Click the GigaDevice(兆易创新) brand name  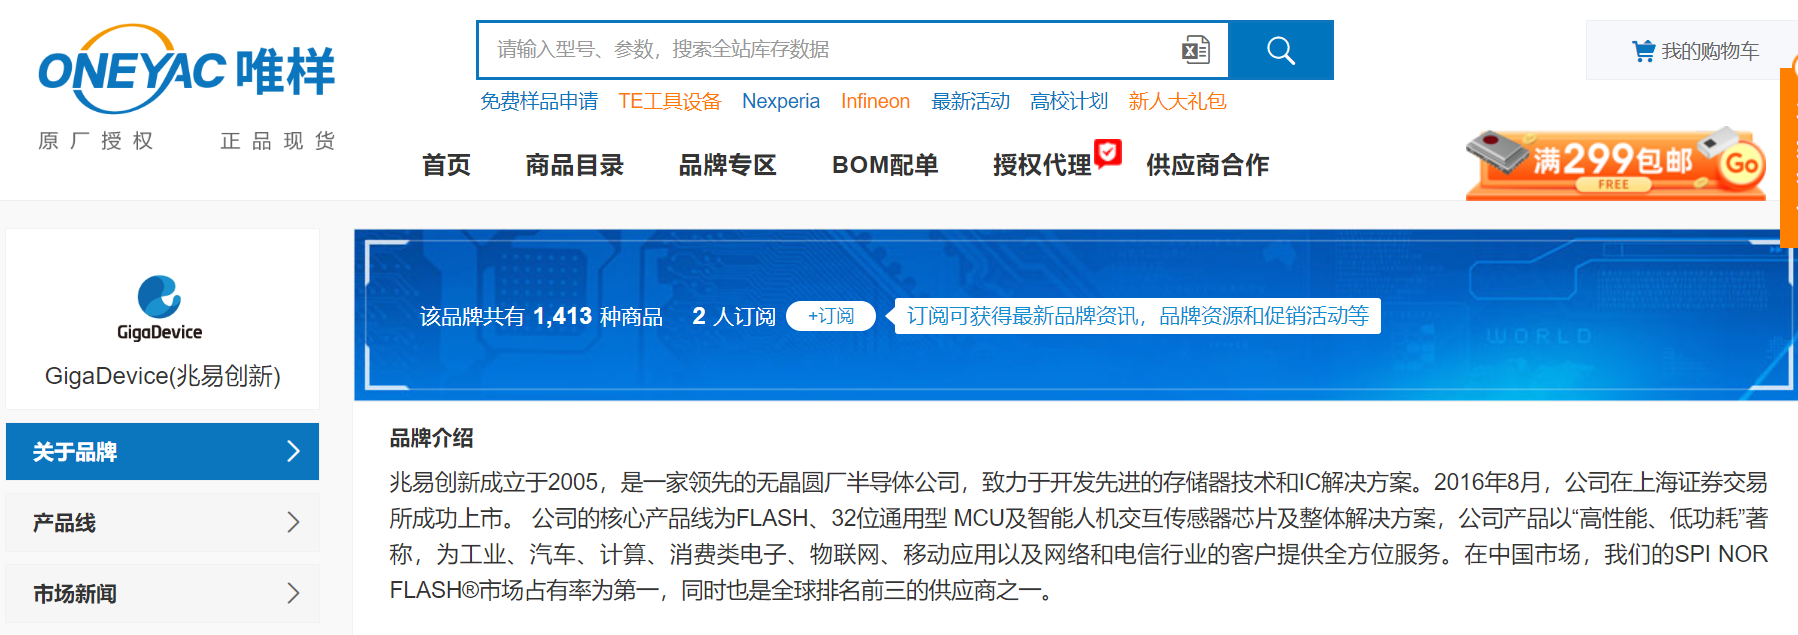163,376
